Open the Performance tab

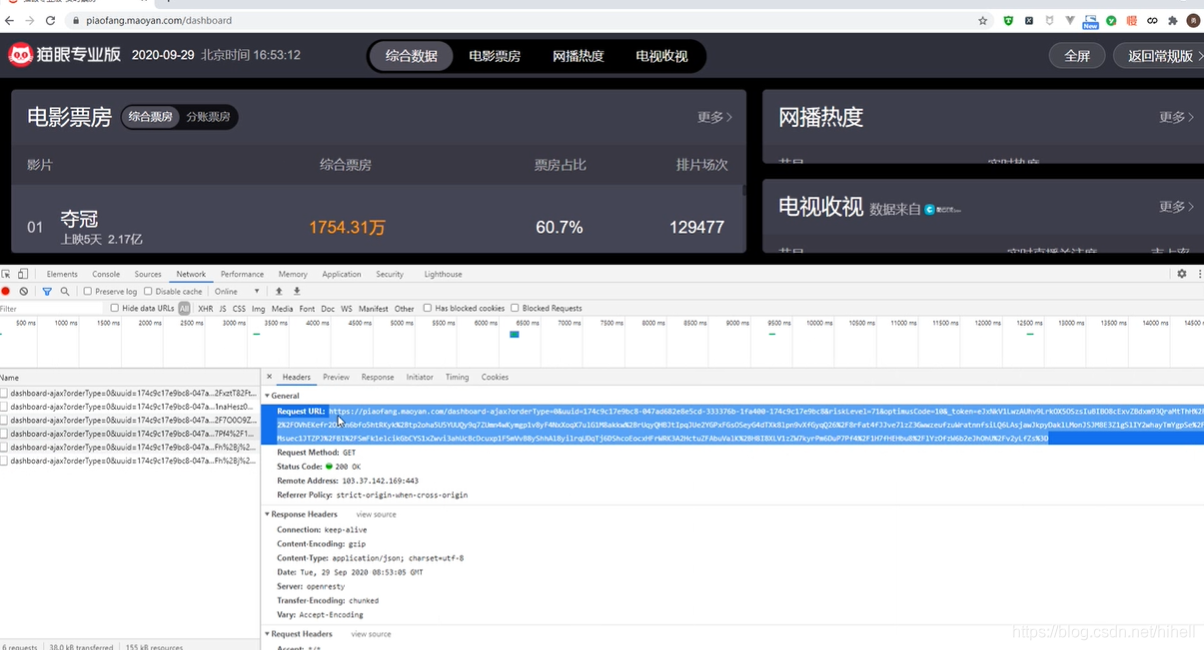(242, 274)
